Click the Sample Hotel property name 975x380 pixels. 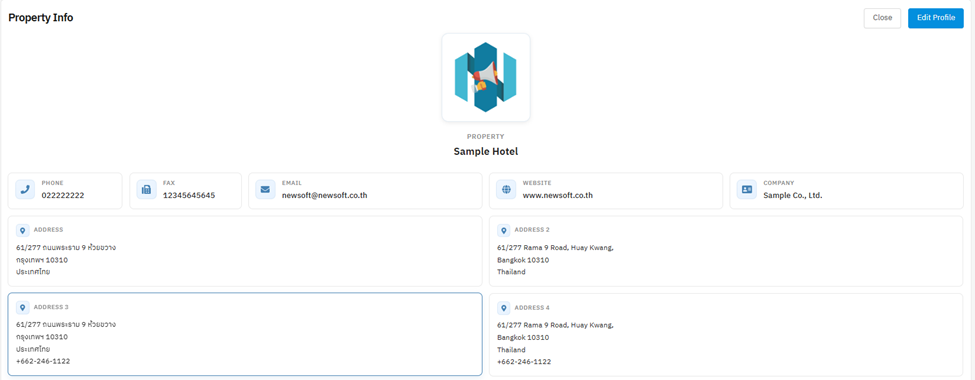(486, 151)
